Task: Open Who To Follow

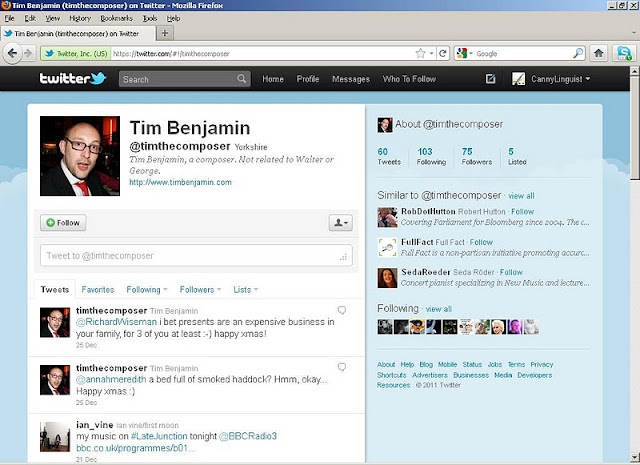Action: click(409, 79)
